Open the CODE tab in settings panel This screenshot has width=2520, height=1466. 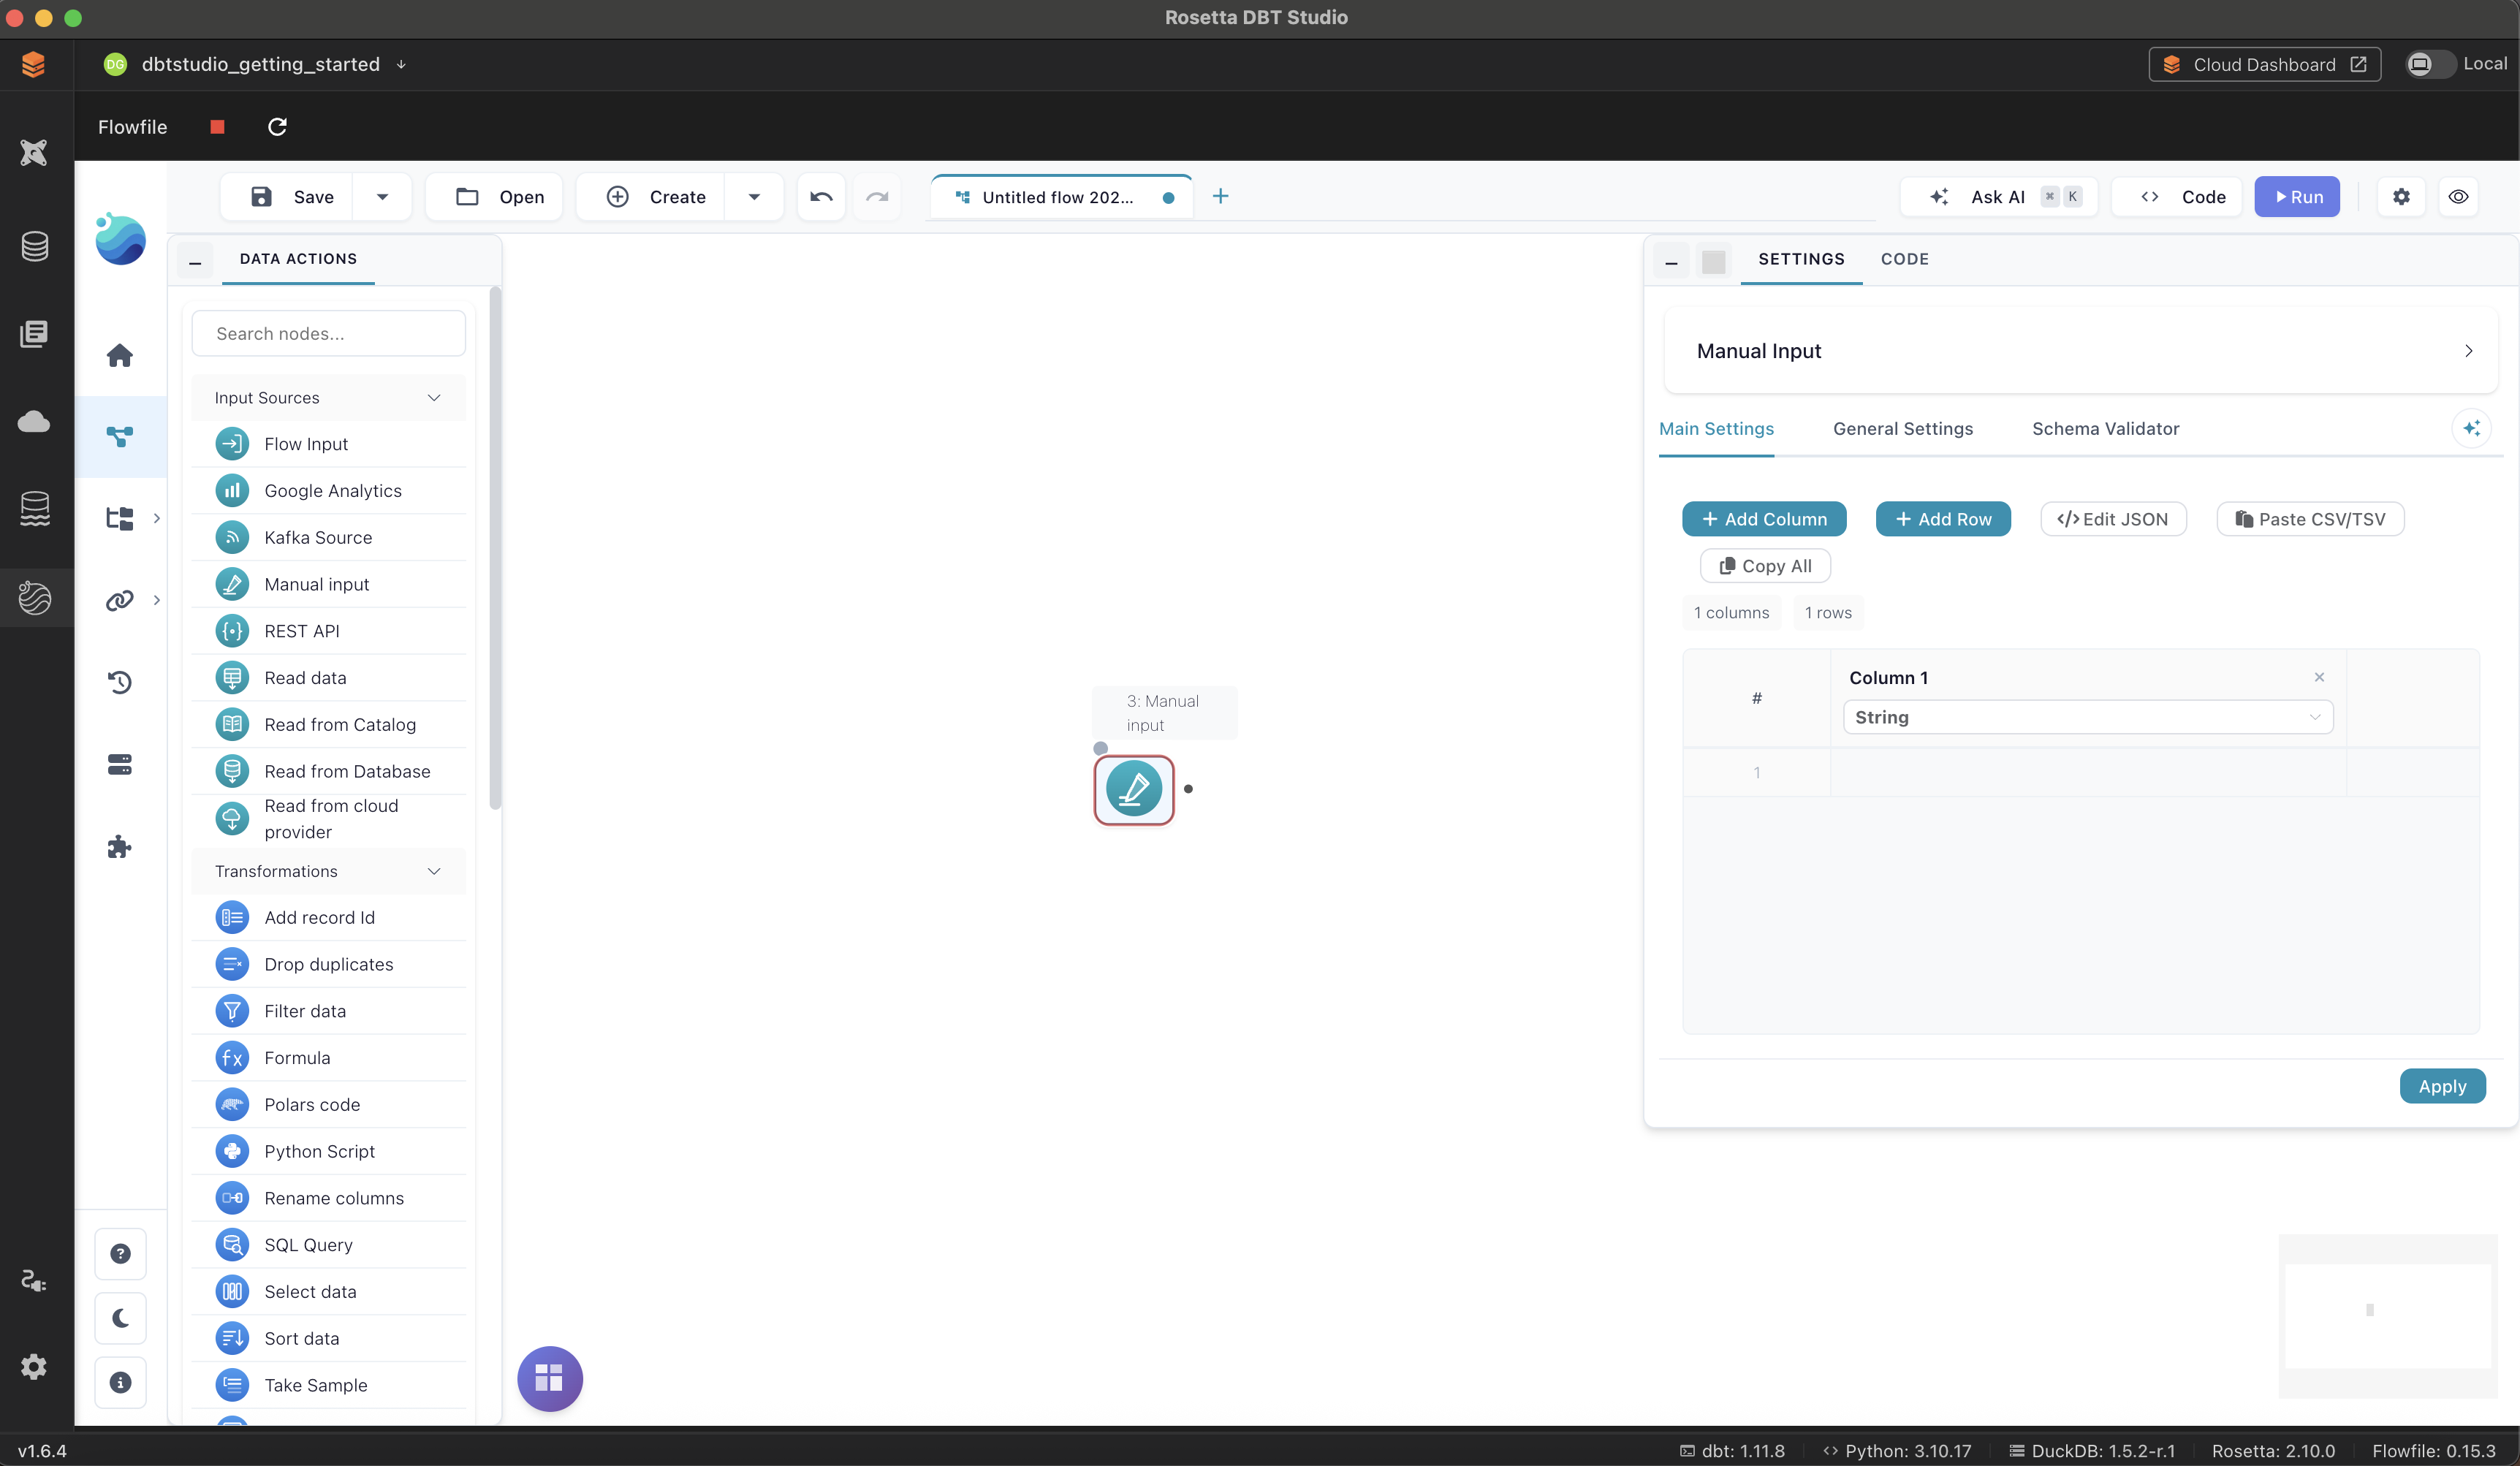(1904, 258)
